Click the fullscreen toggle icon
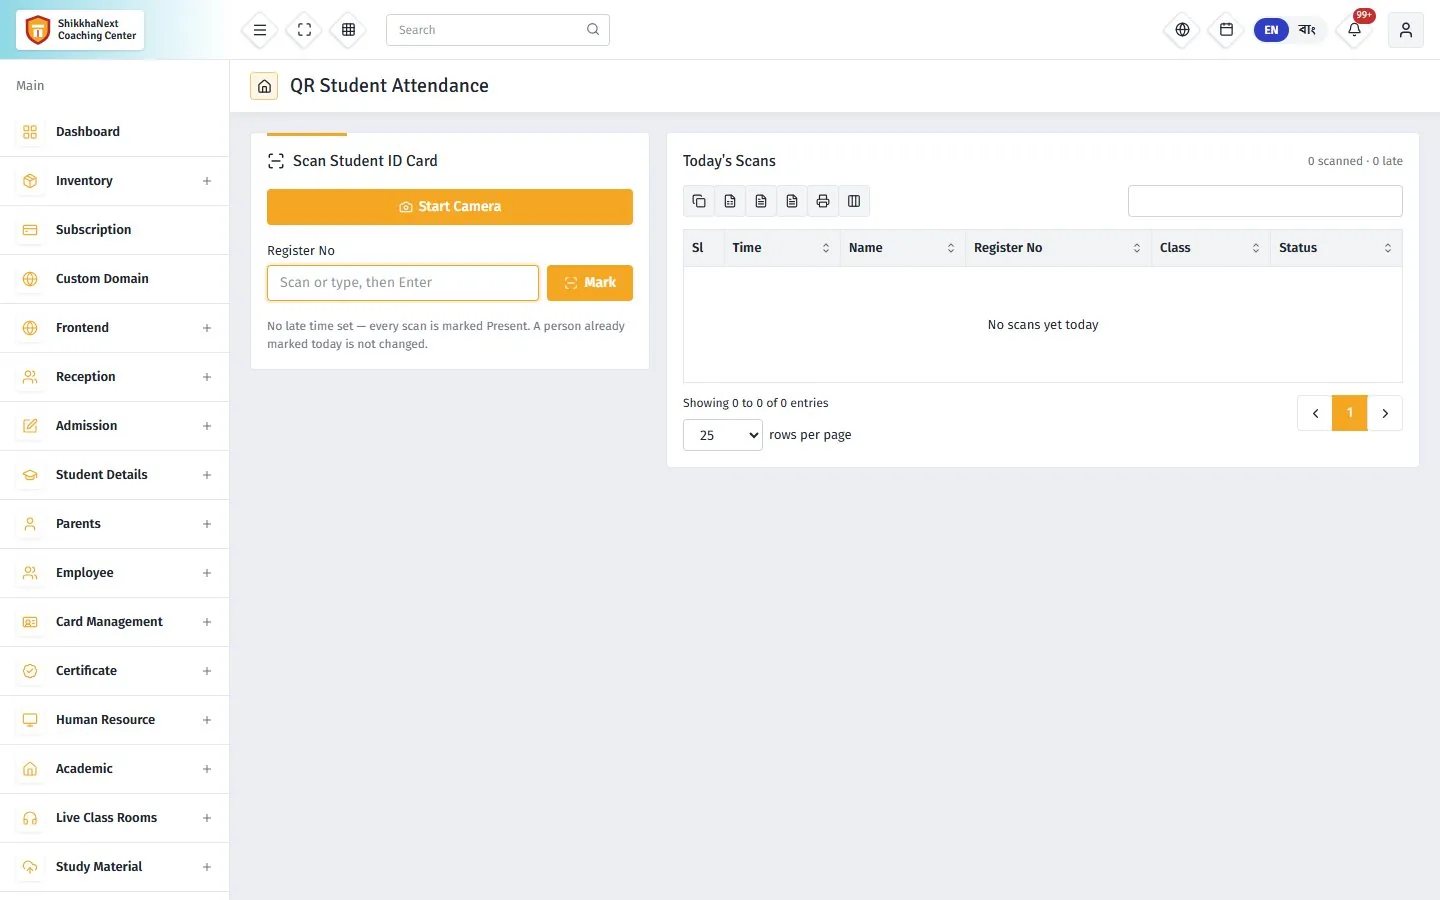 [304, 30]
